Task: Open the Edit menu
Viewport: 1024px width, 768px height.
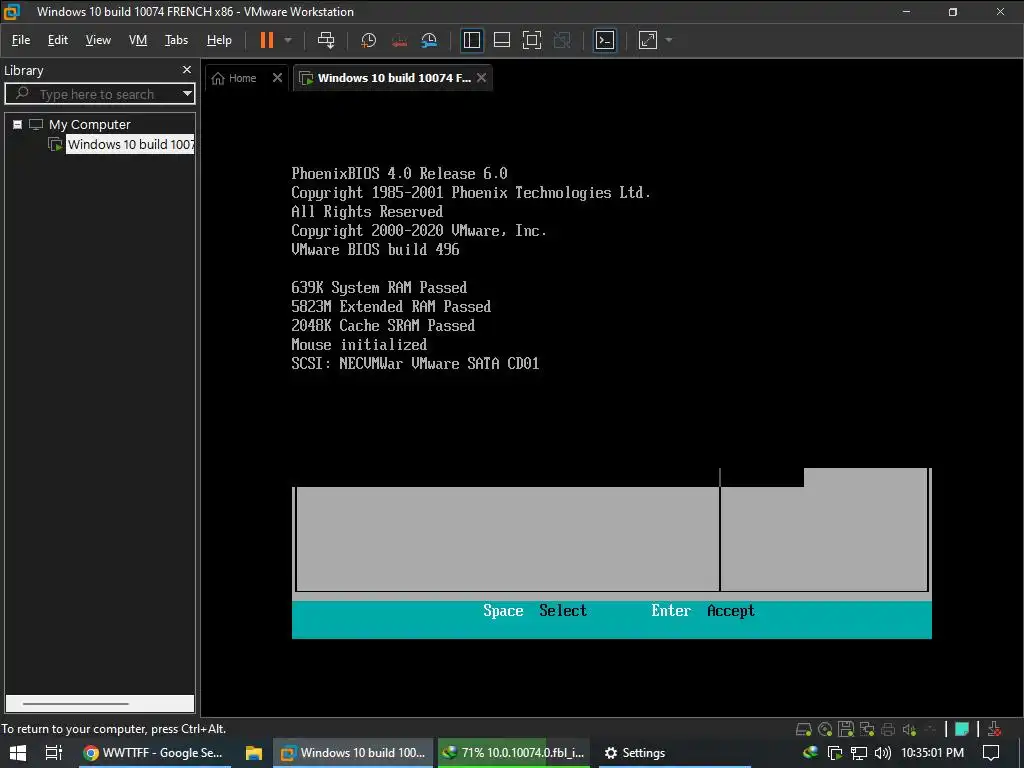Action: pos(57,40)
